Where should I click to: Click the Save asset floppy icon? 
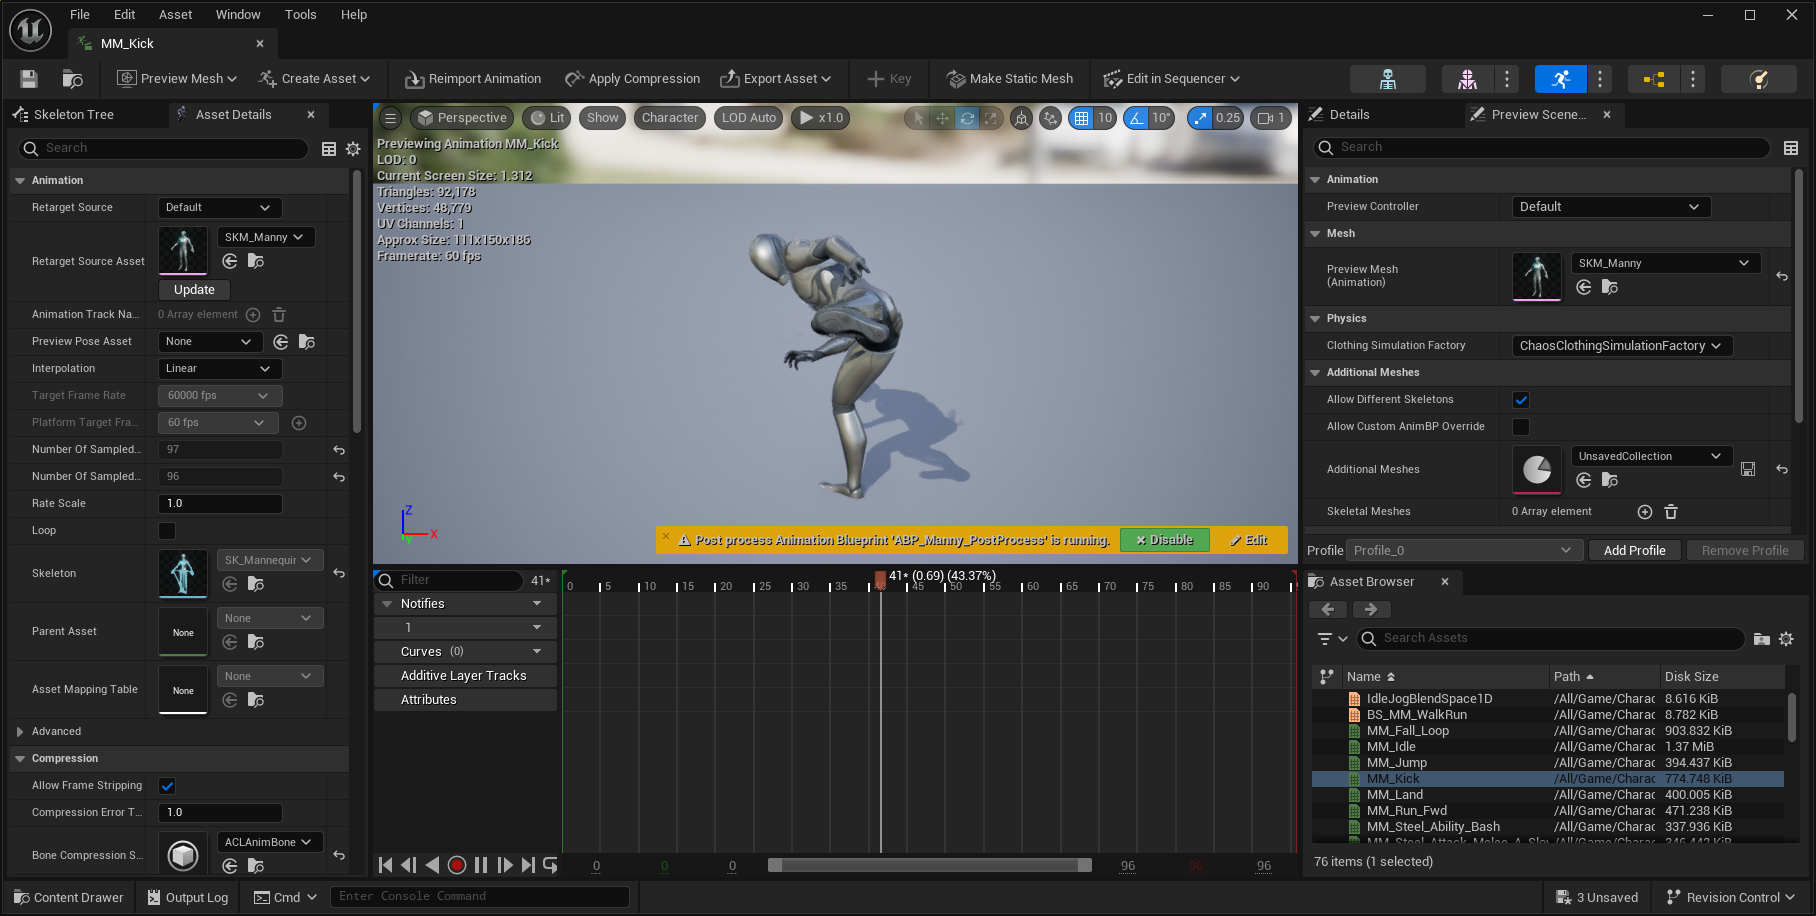click(x=29, y=79)
